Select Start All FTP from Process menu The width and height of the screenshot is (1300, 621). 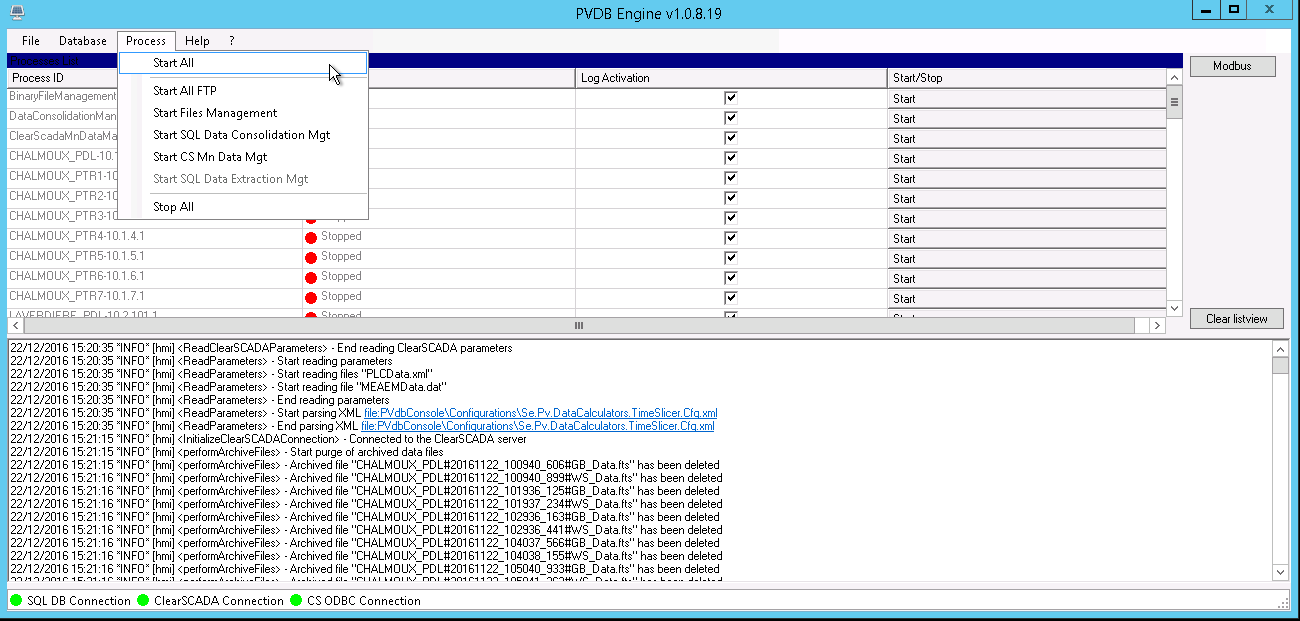[x=185, y=91]
